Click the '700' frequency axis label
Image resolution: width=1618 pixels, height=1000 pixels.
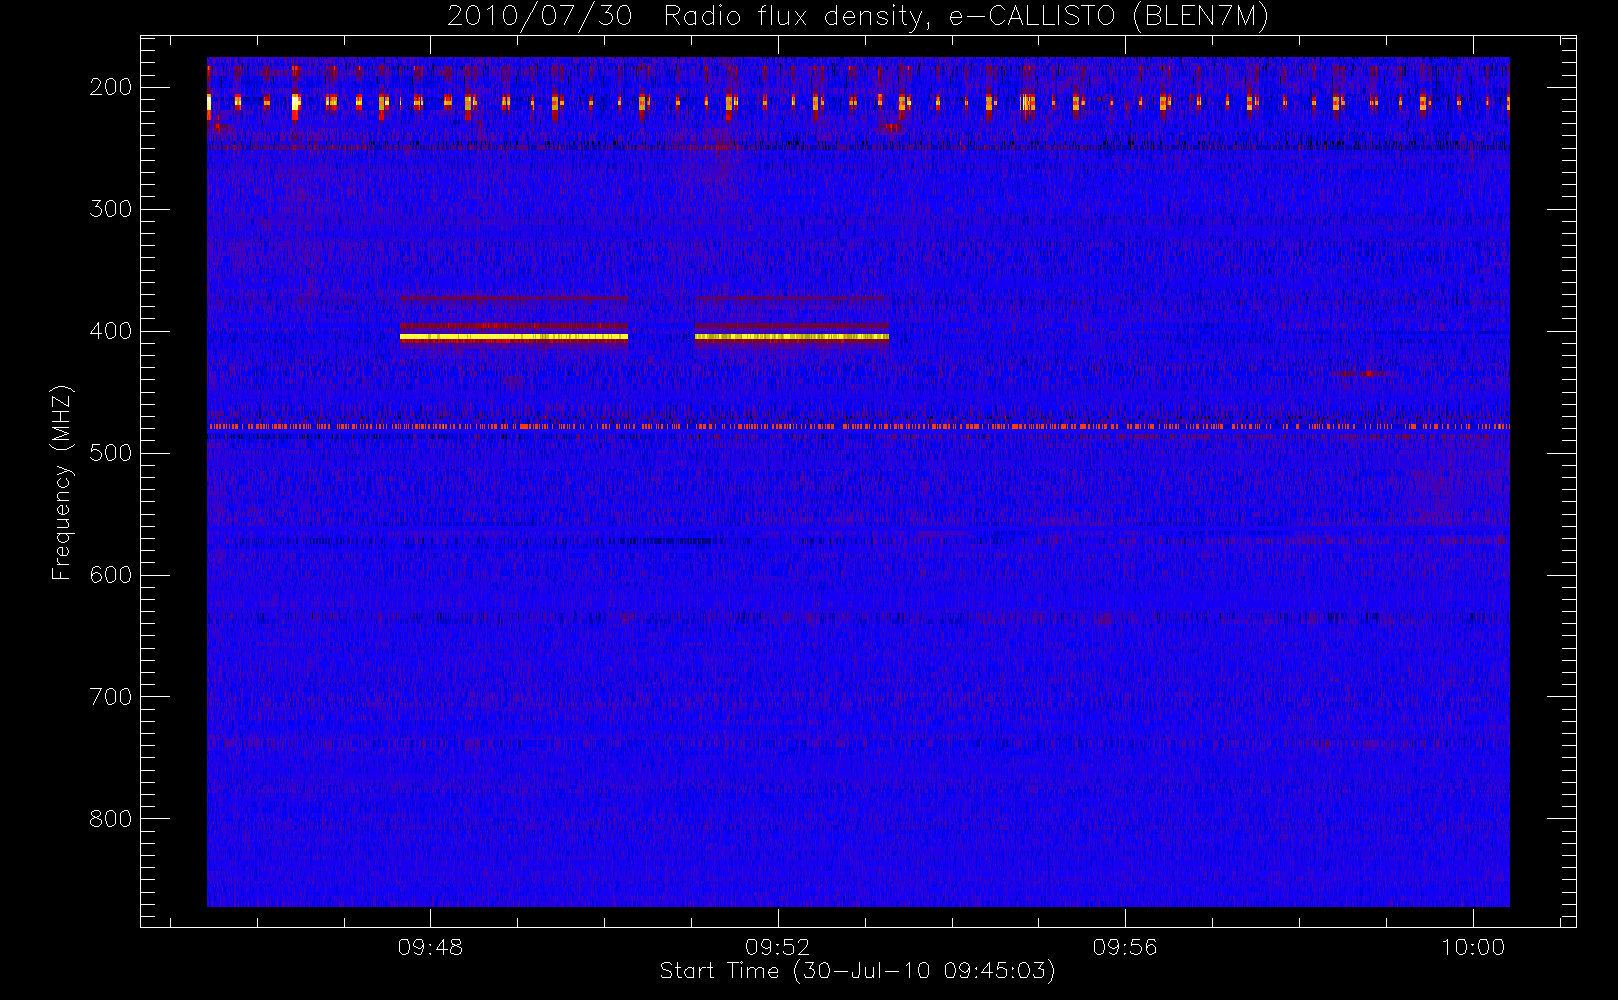click(x=110, y=697)
